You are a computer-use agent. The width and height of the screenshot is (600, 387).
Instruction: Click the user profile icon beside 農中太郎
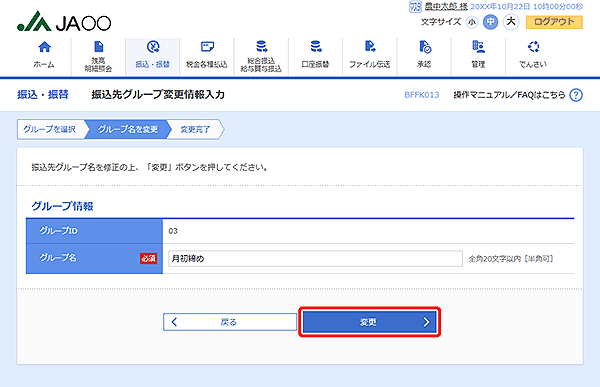(x=415, y=6)
